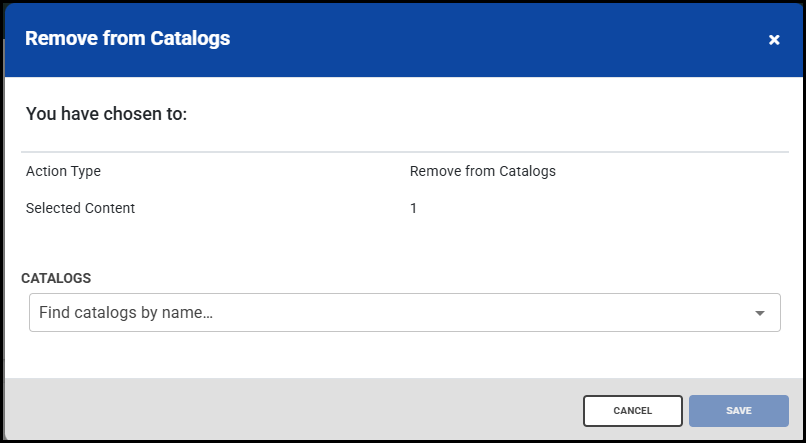806x443 pixels.
Task: Click the Remove from Catalogs action value
Action: [482, 171]
